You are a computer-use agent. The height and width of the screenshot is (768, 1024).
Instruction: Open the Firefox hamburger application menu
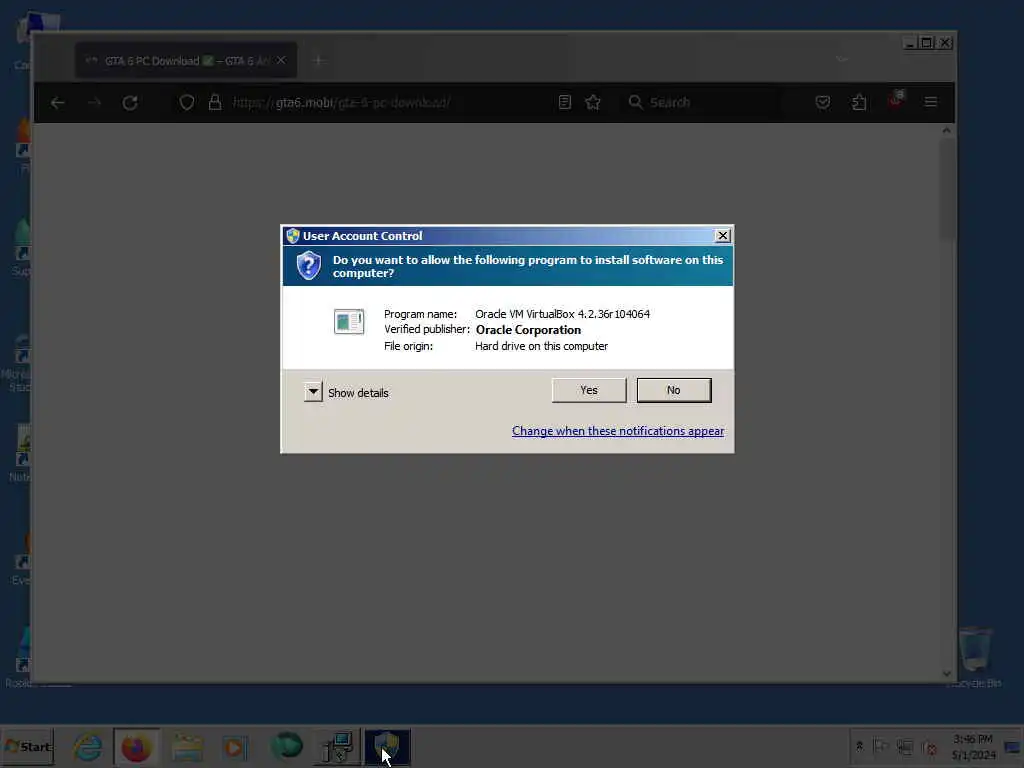point(931,102)
